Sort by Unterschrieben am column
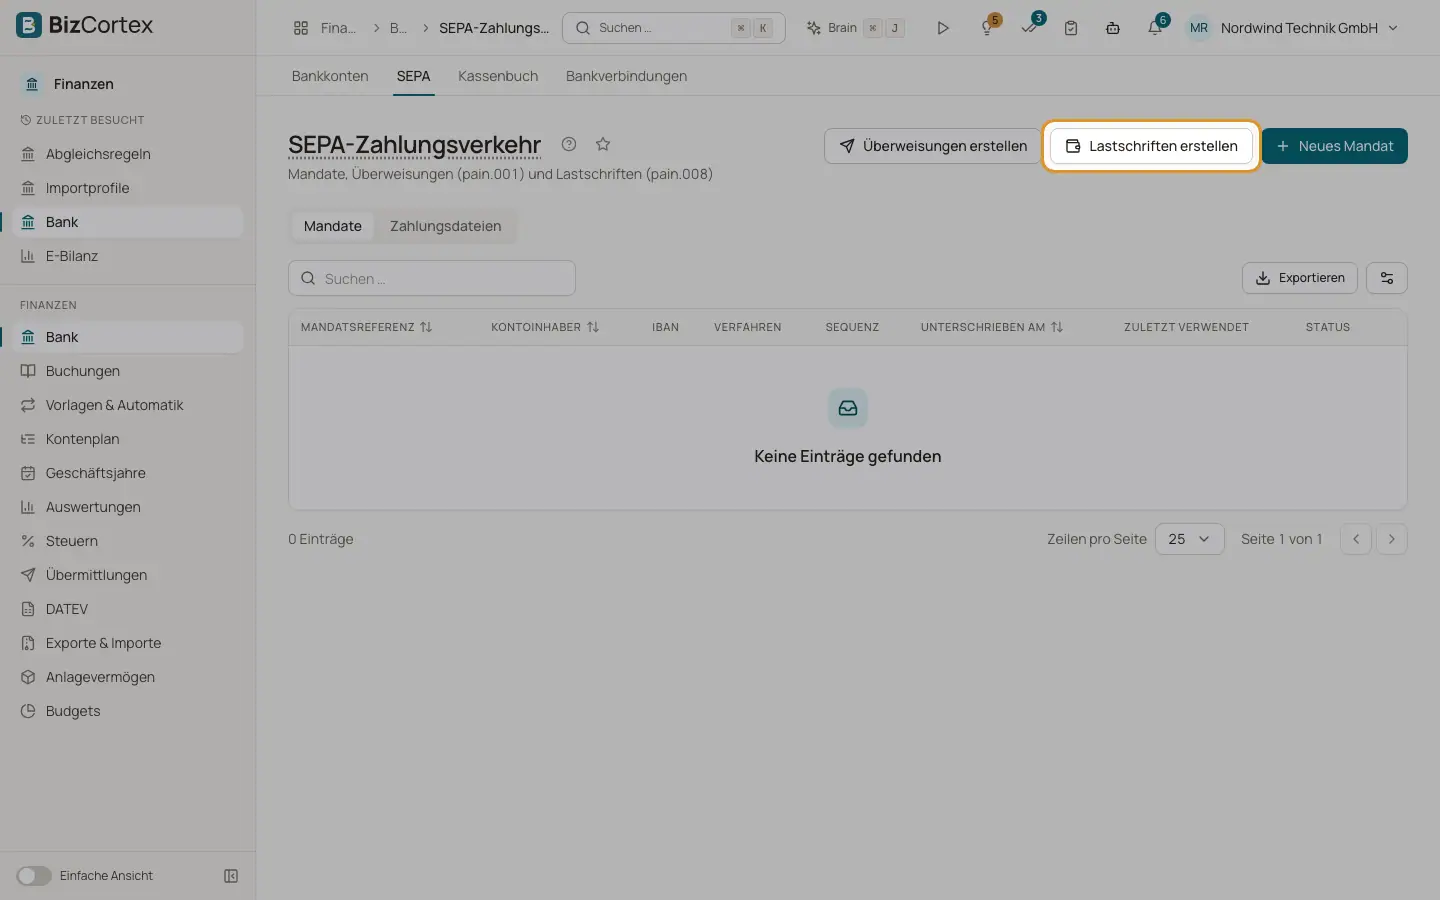 tap(991, 327)
